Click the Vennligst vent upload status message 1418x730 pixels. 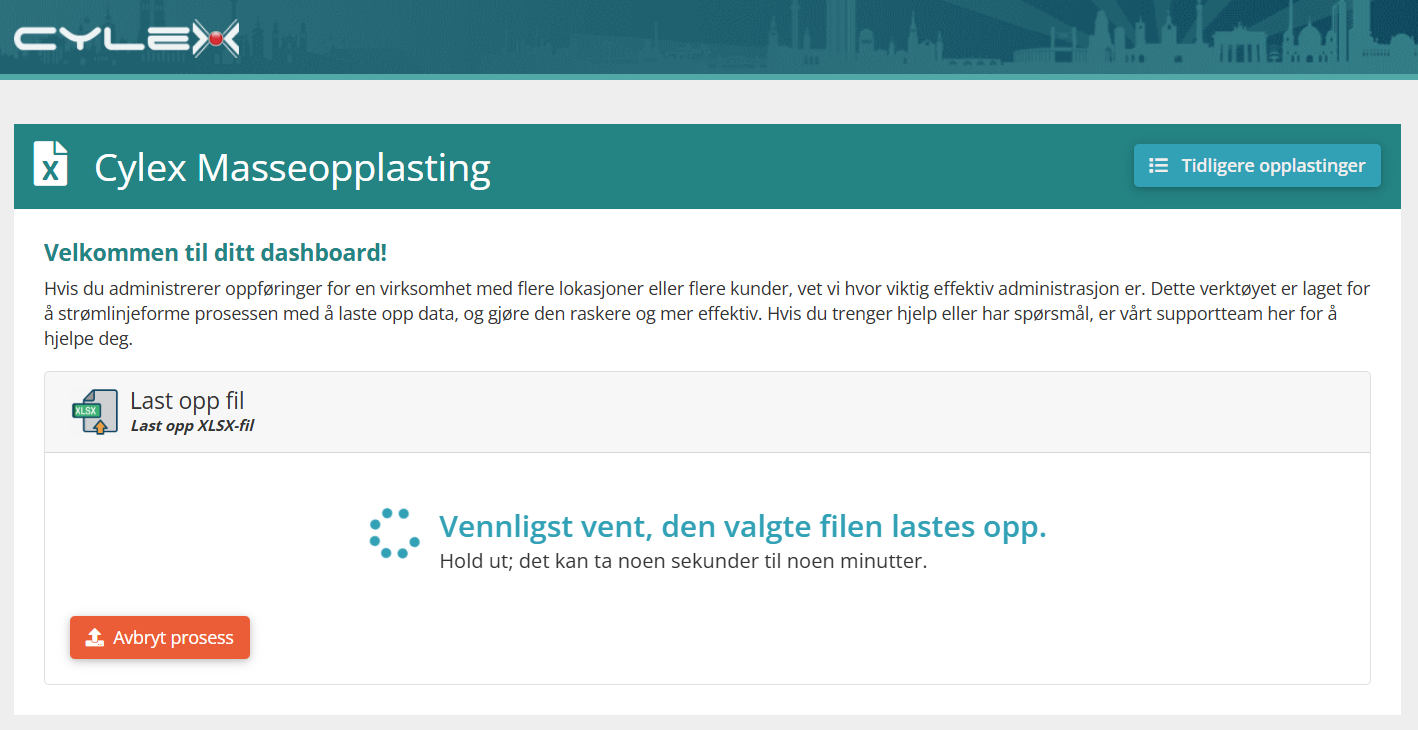[743, 526]
